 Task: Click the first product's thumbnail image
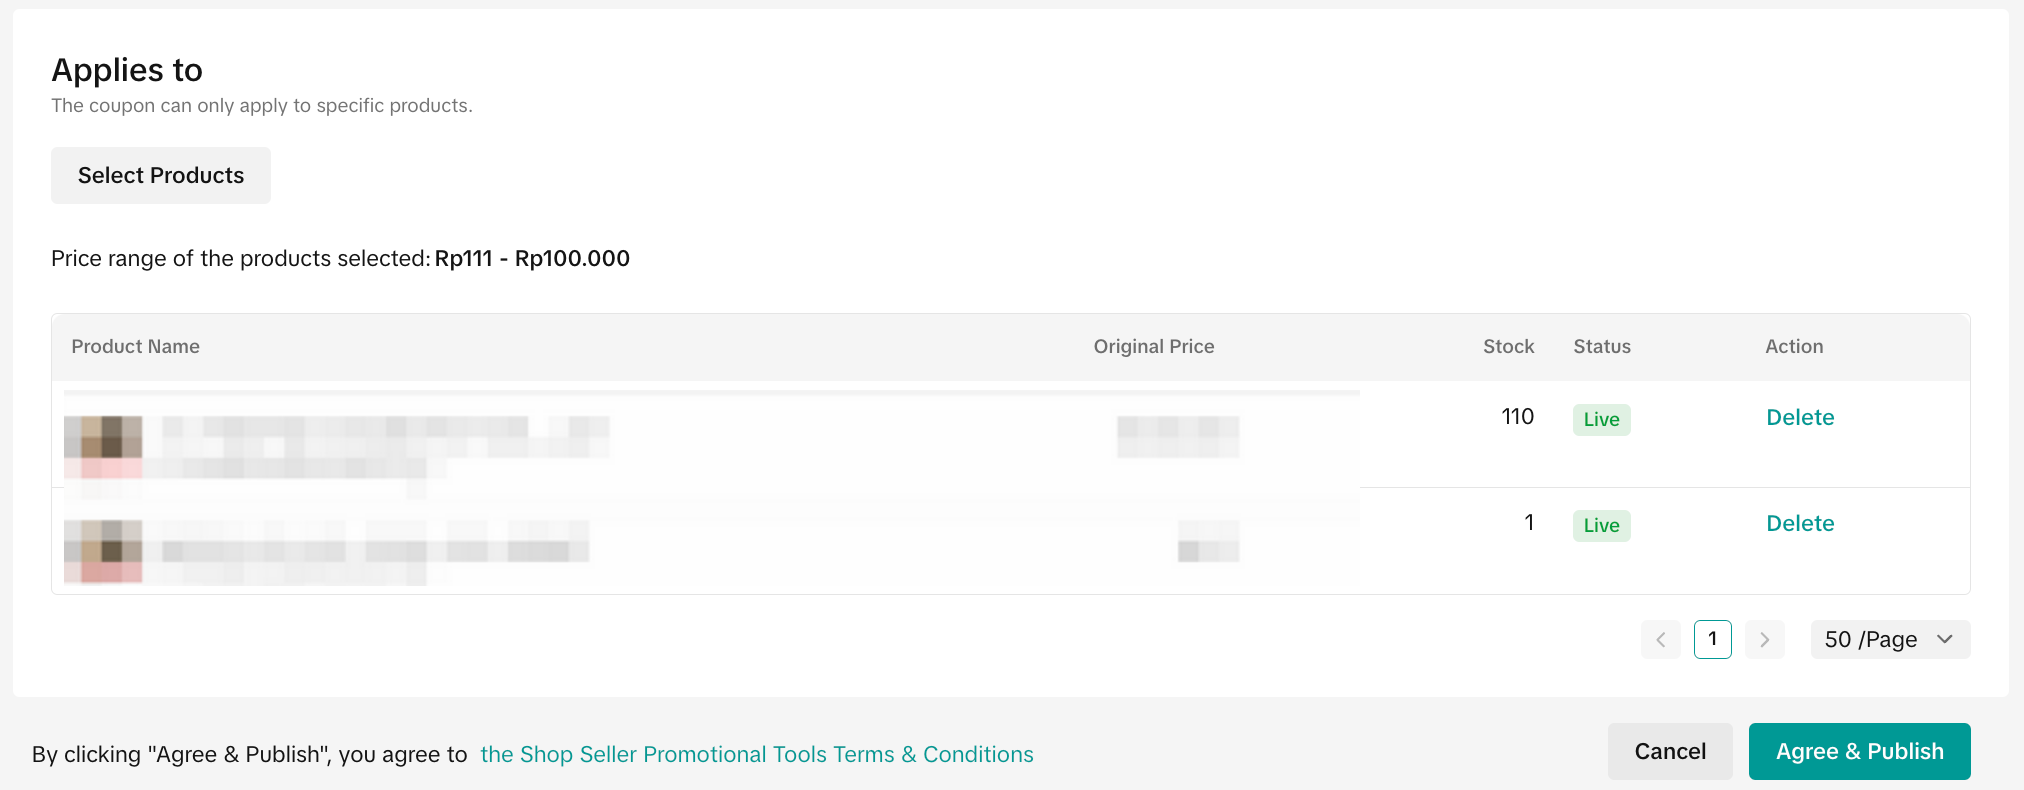[x=103, y=446]
